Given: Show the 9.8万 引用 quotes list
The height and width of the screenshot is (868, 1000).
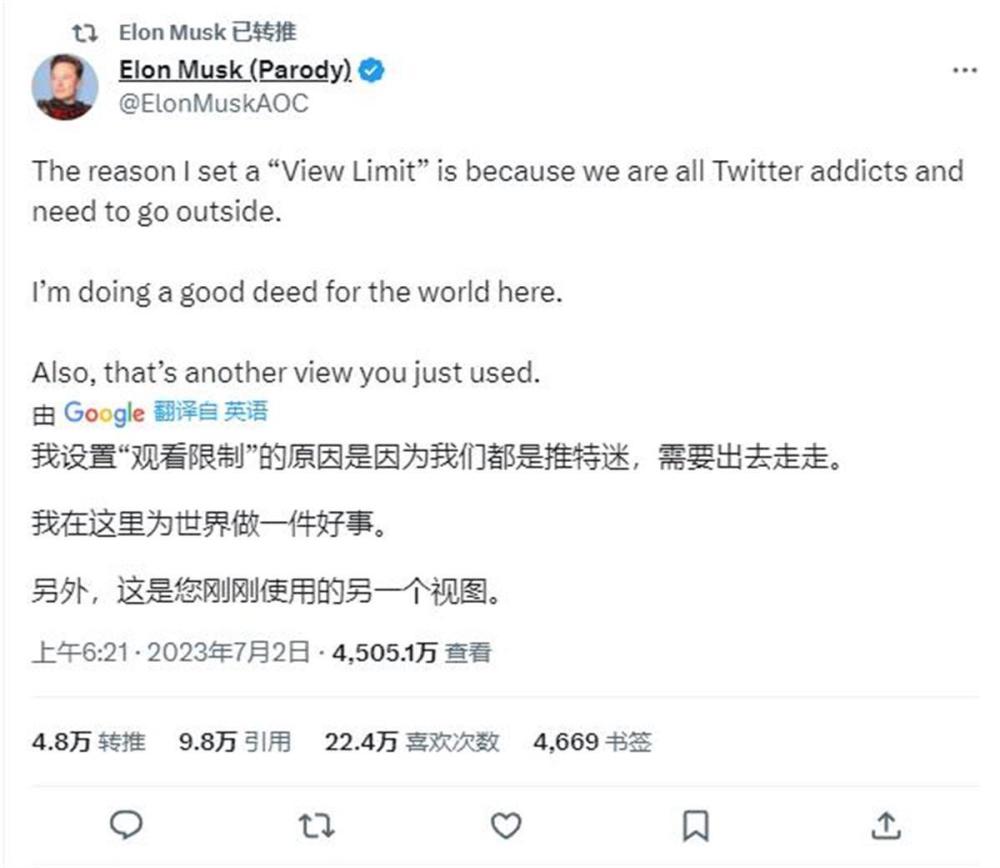Looking at the screenshot, I should click(x=235, y=741).
